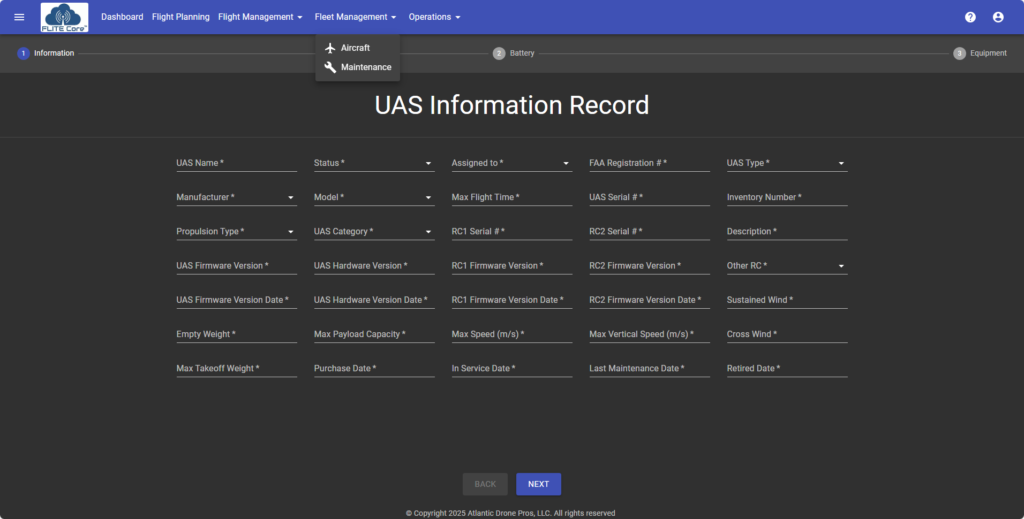1024x519 pixels.
Task: Open the Operations menu
Action: (434, 17)
